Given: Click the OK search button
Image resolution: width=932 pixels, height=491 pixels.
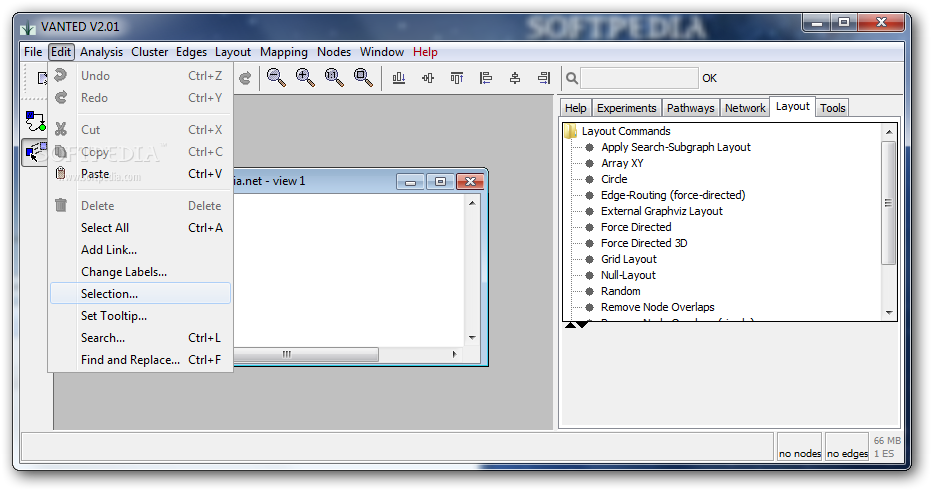Looking at the screenshot, I should 710,78.
